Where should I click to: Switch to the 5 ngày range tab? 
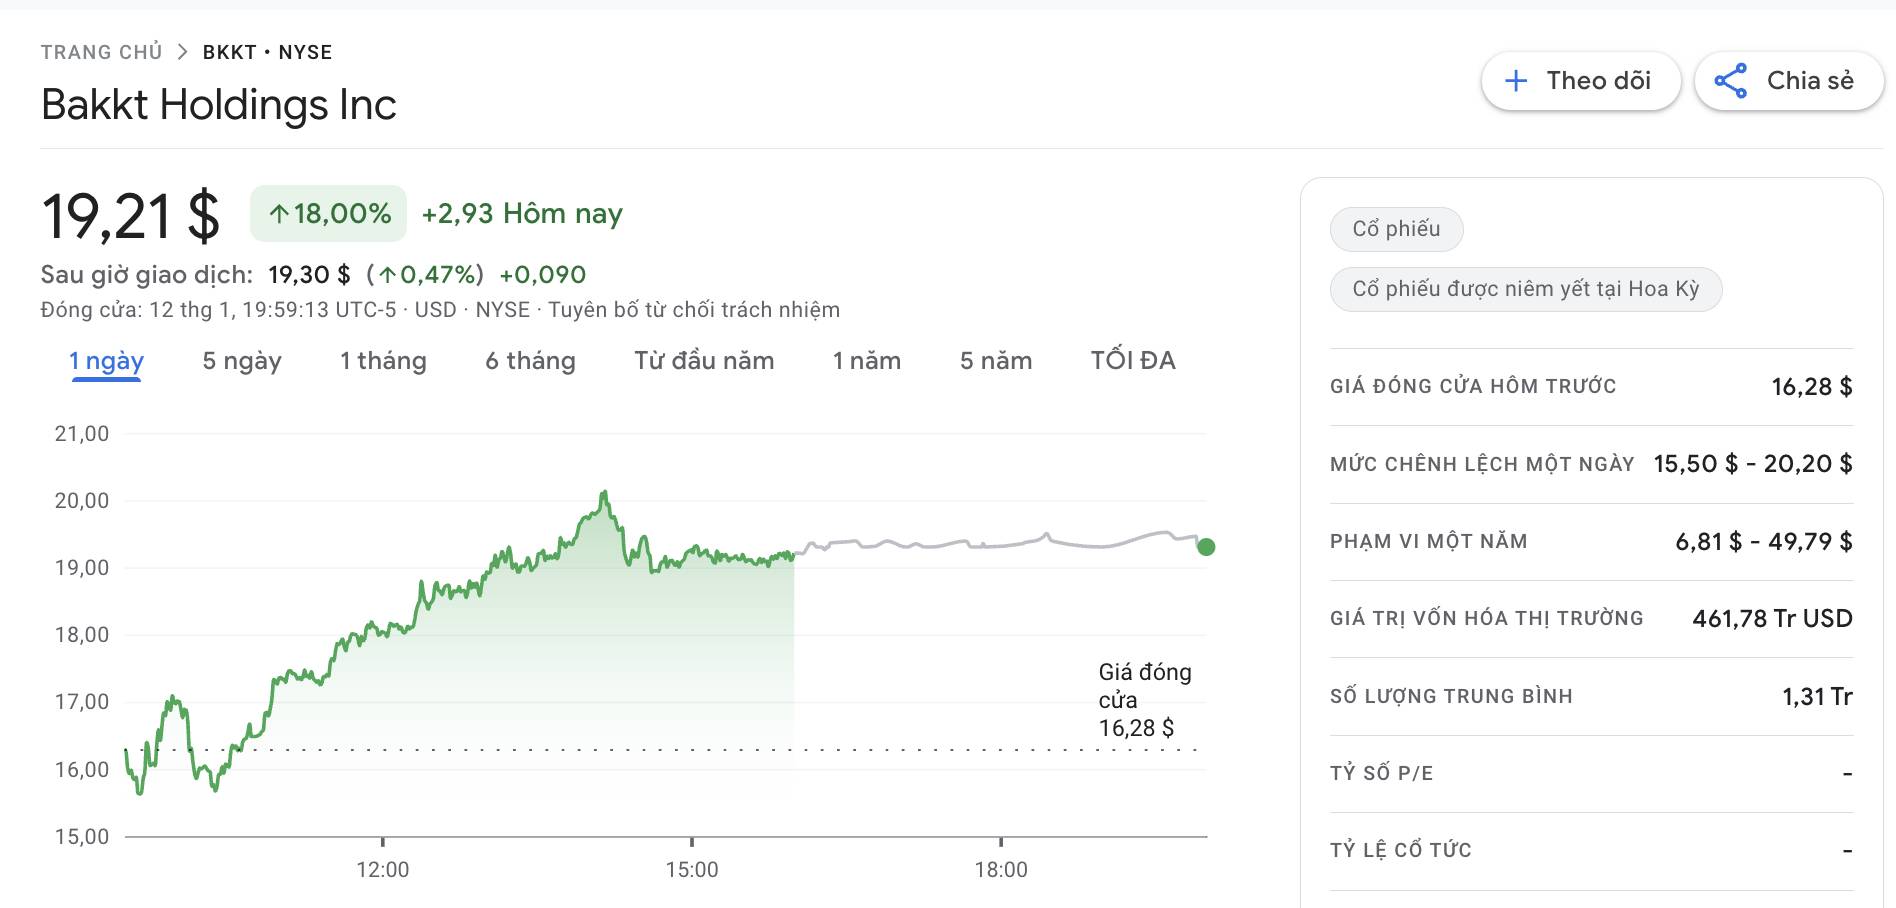241,361
